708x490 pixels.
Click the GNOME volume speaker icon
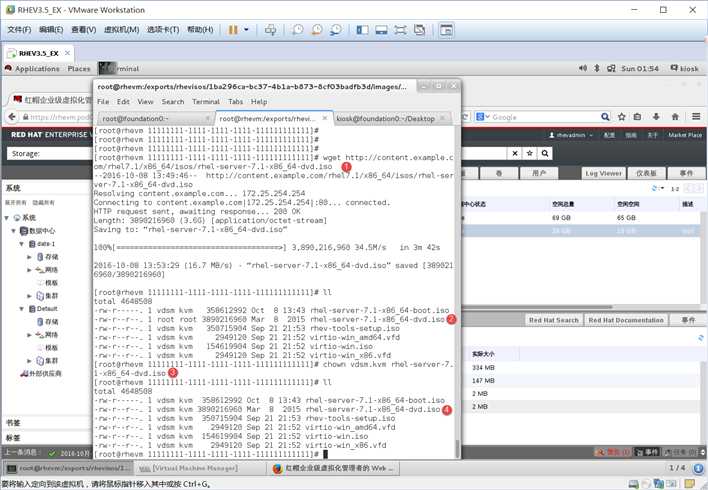pyautogui.click(x=583, y=68)
